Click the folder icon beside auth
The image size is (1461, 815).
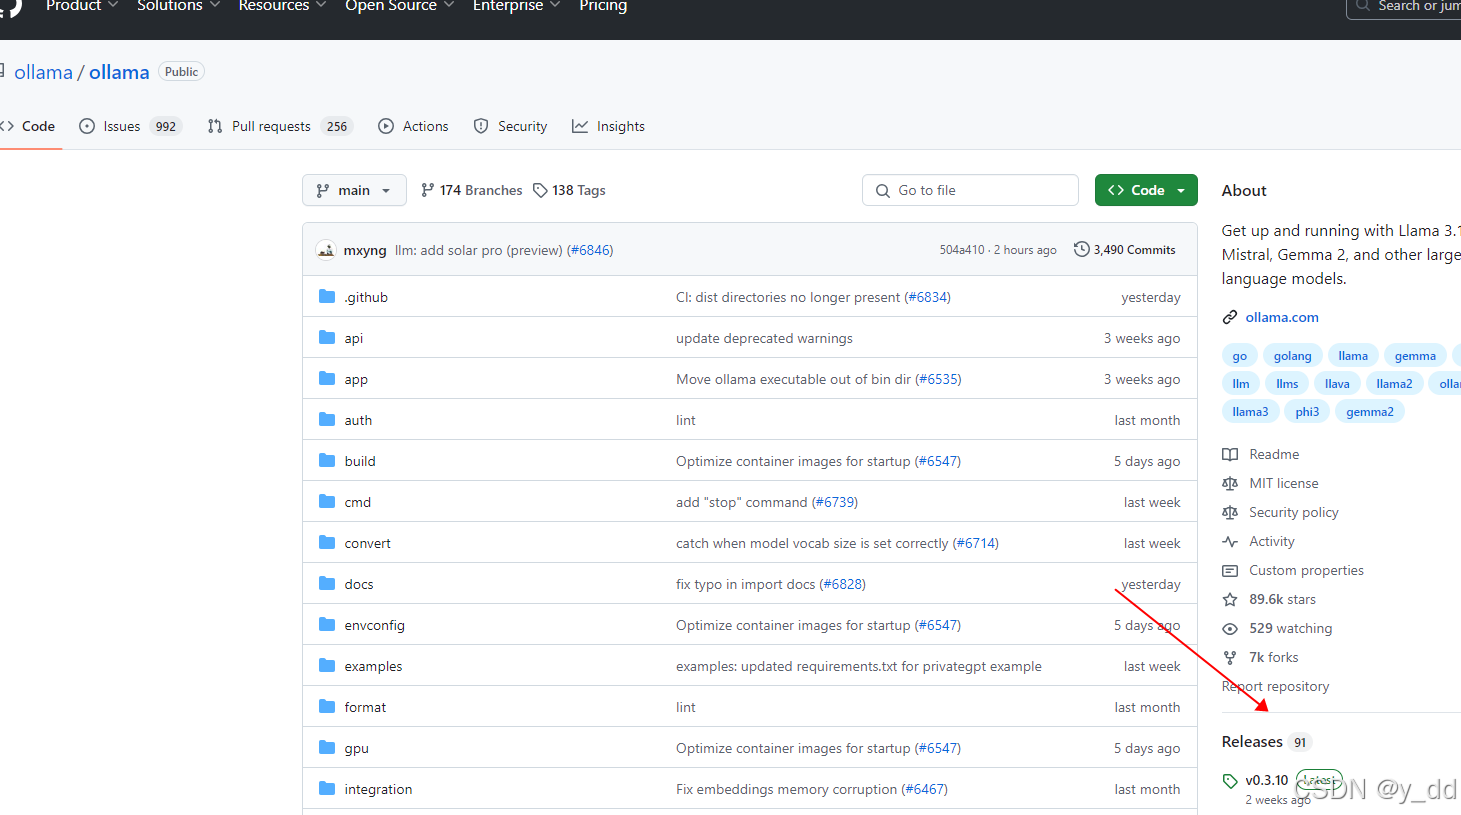click(x=327, y=419)
